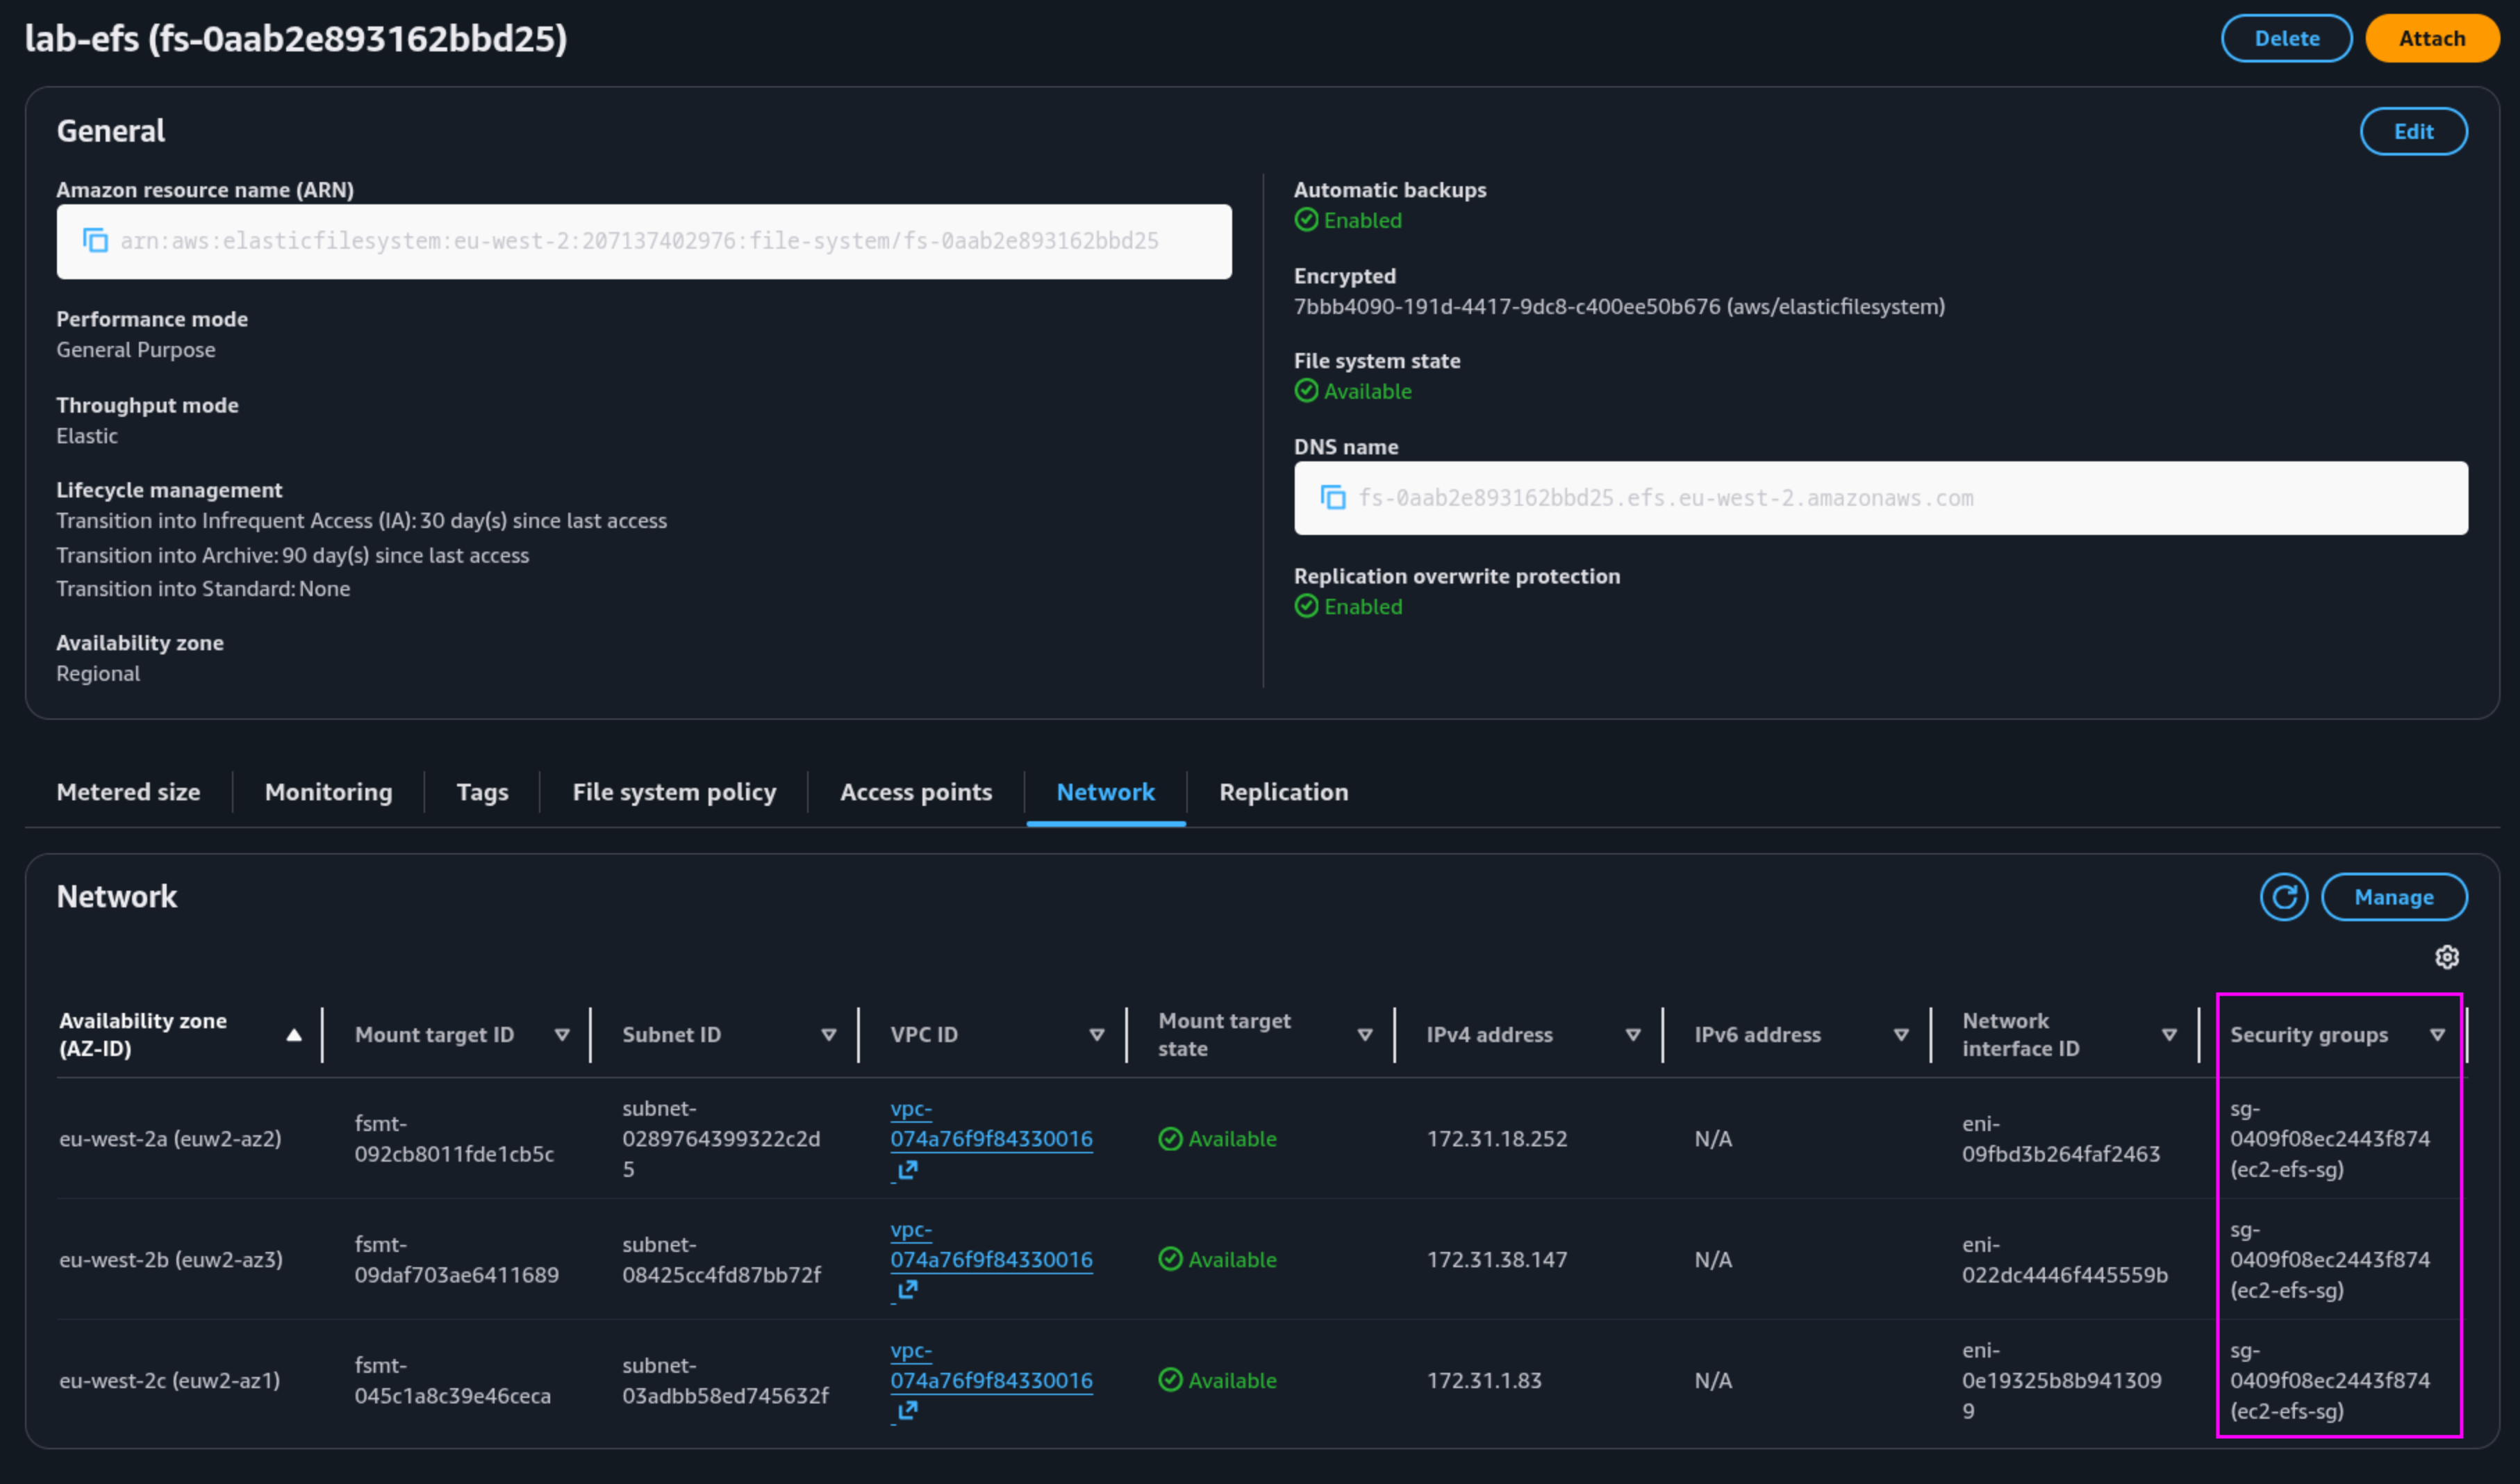Open the File system policy tab
The image size is (2520, 1484).
click(674, 792)
